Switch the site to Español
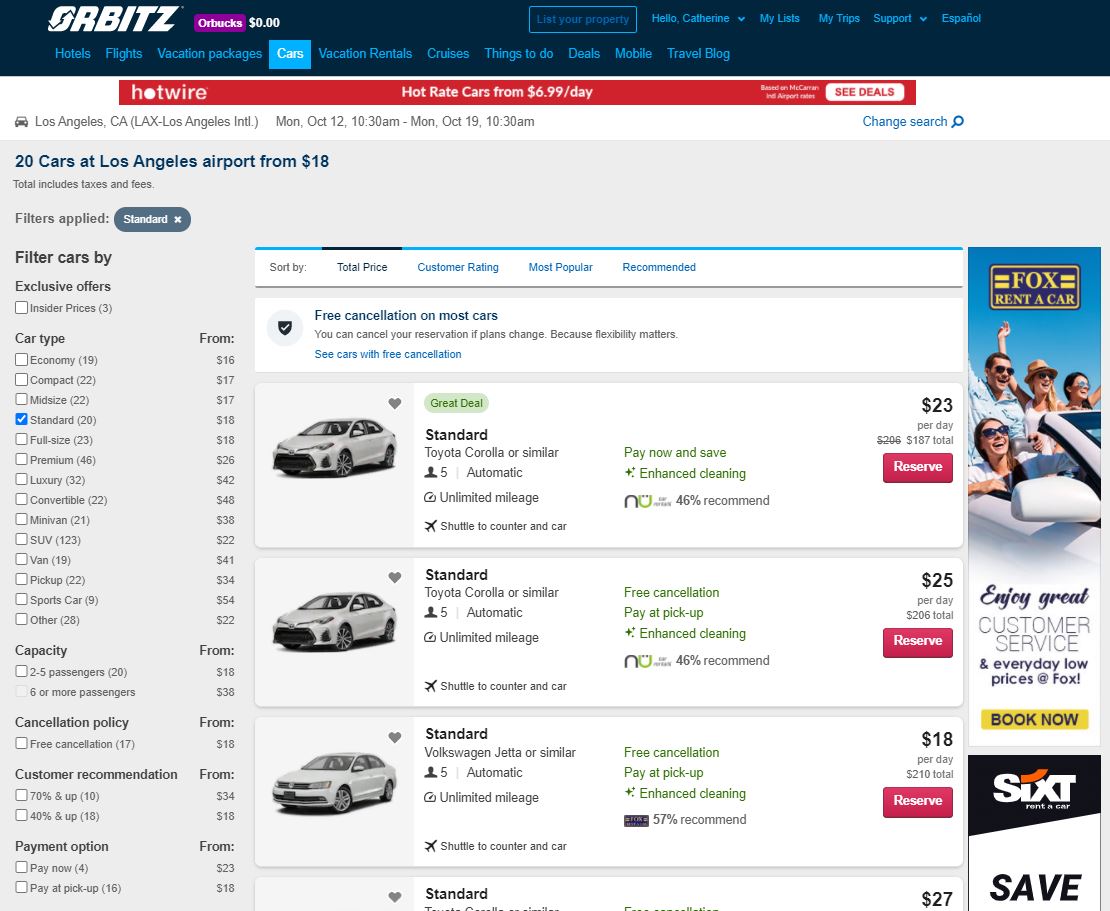Image resolution: width=1110 pixels, height=911 pixels. (x=961, y=18)
